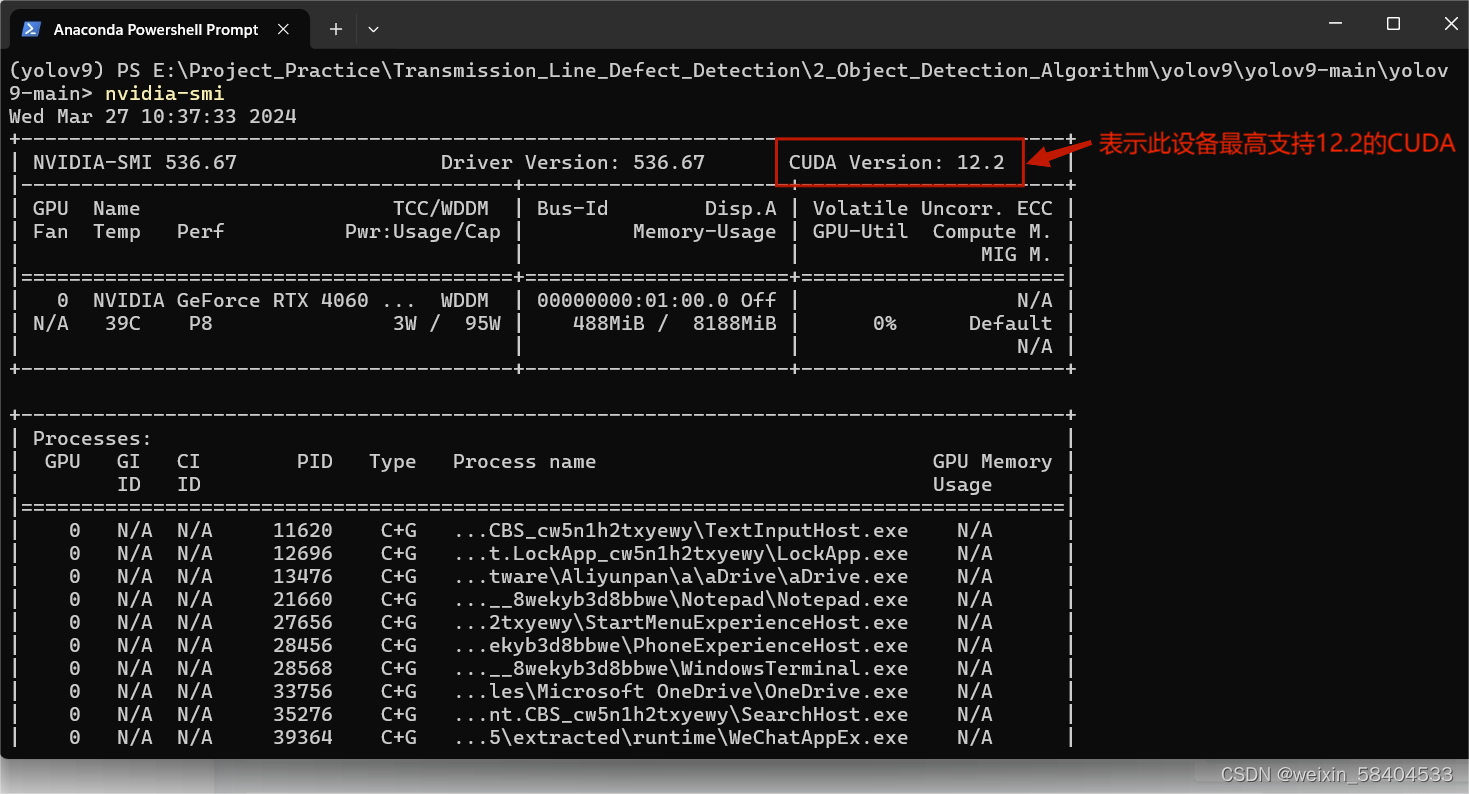Click the PID 11620 value
The height and width of the screenshot is (794, 1469).
coord(315,530)
